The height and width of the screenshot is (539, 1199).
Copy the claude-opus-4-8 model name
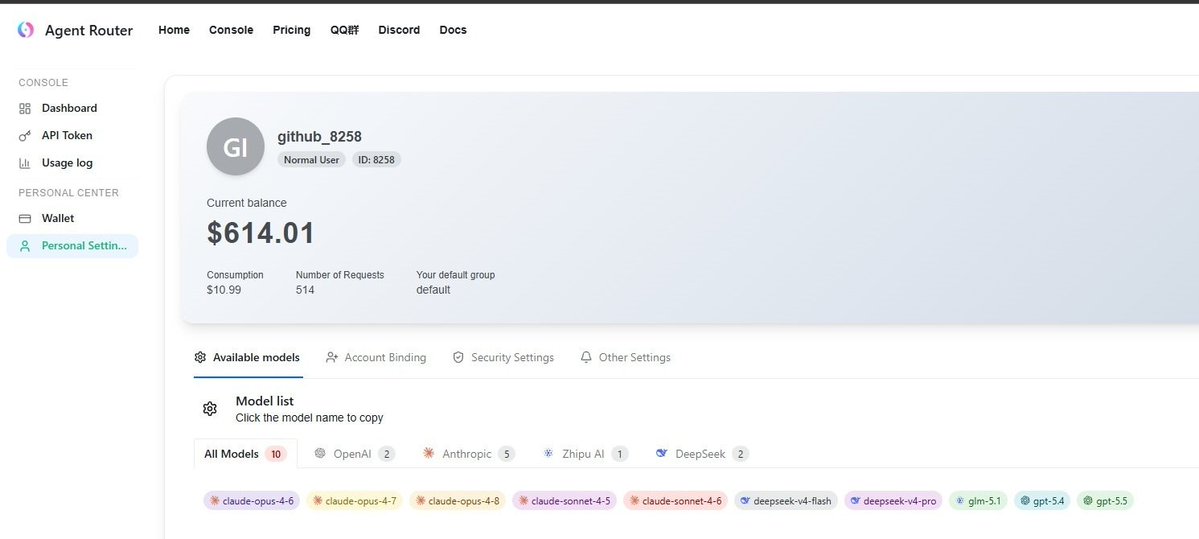coord(457,502)
